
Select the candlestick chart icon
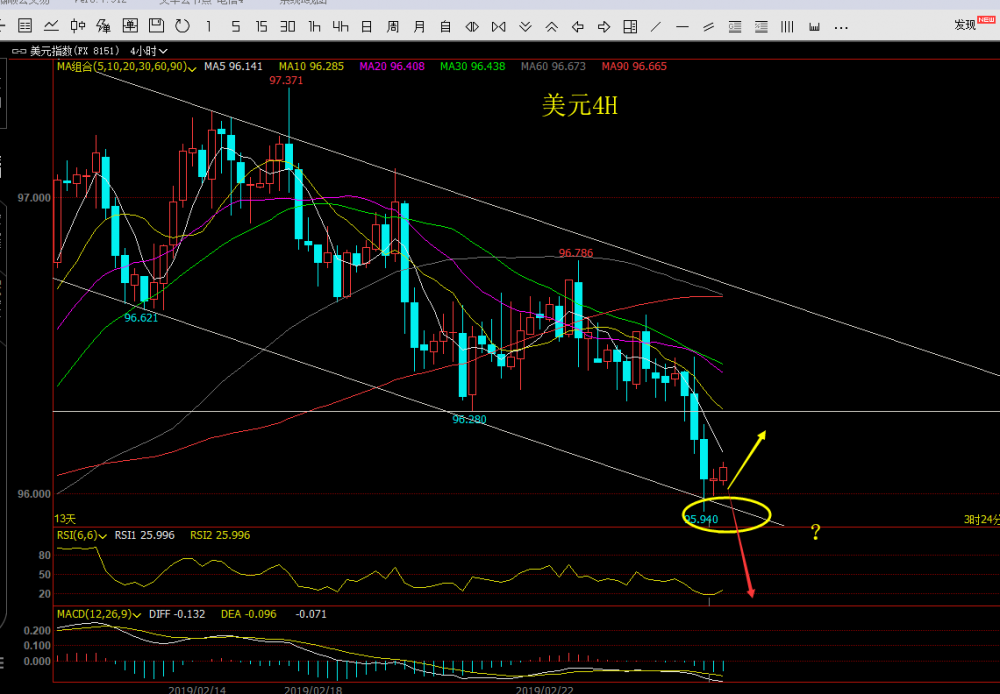[78, 26]
